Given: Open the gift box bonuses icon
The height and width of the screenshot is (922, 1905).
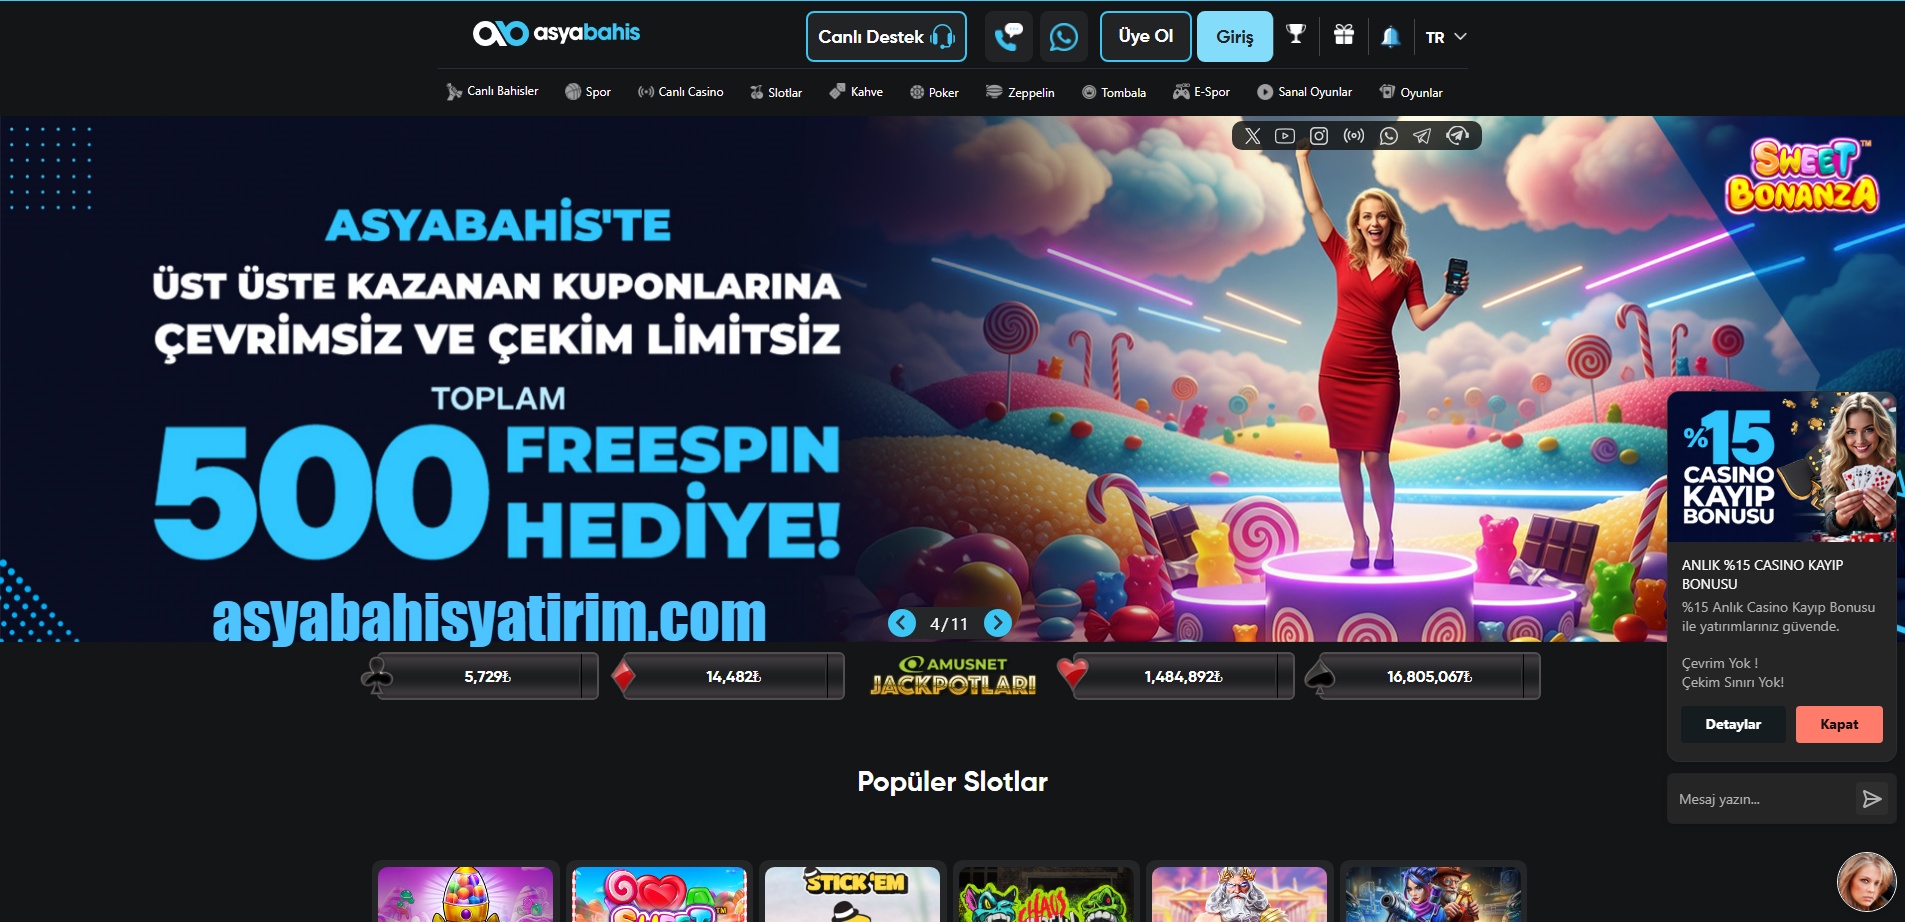Looking at the screenshot, I should click(x=1344, y=36).
